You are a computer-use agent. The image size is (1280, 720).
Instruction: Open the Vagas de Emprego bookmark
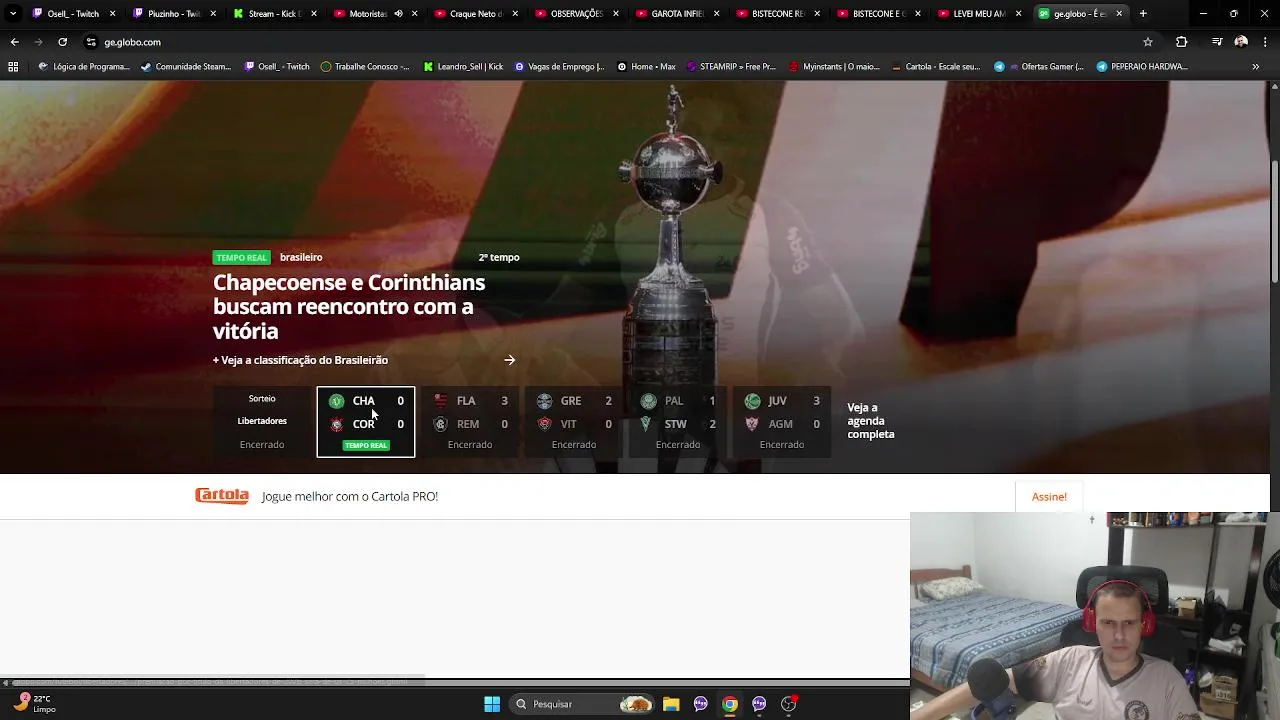click(x=559, y=67)
